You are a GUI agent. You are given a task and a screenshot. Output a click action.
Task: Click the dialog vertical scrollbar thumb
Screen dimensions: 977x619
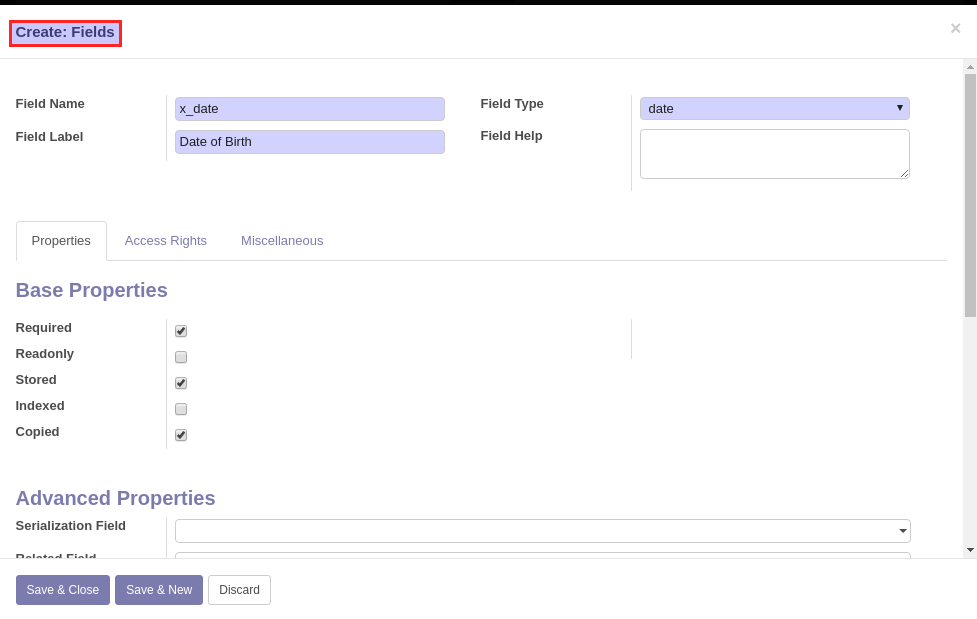pos(970,195)
